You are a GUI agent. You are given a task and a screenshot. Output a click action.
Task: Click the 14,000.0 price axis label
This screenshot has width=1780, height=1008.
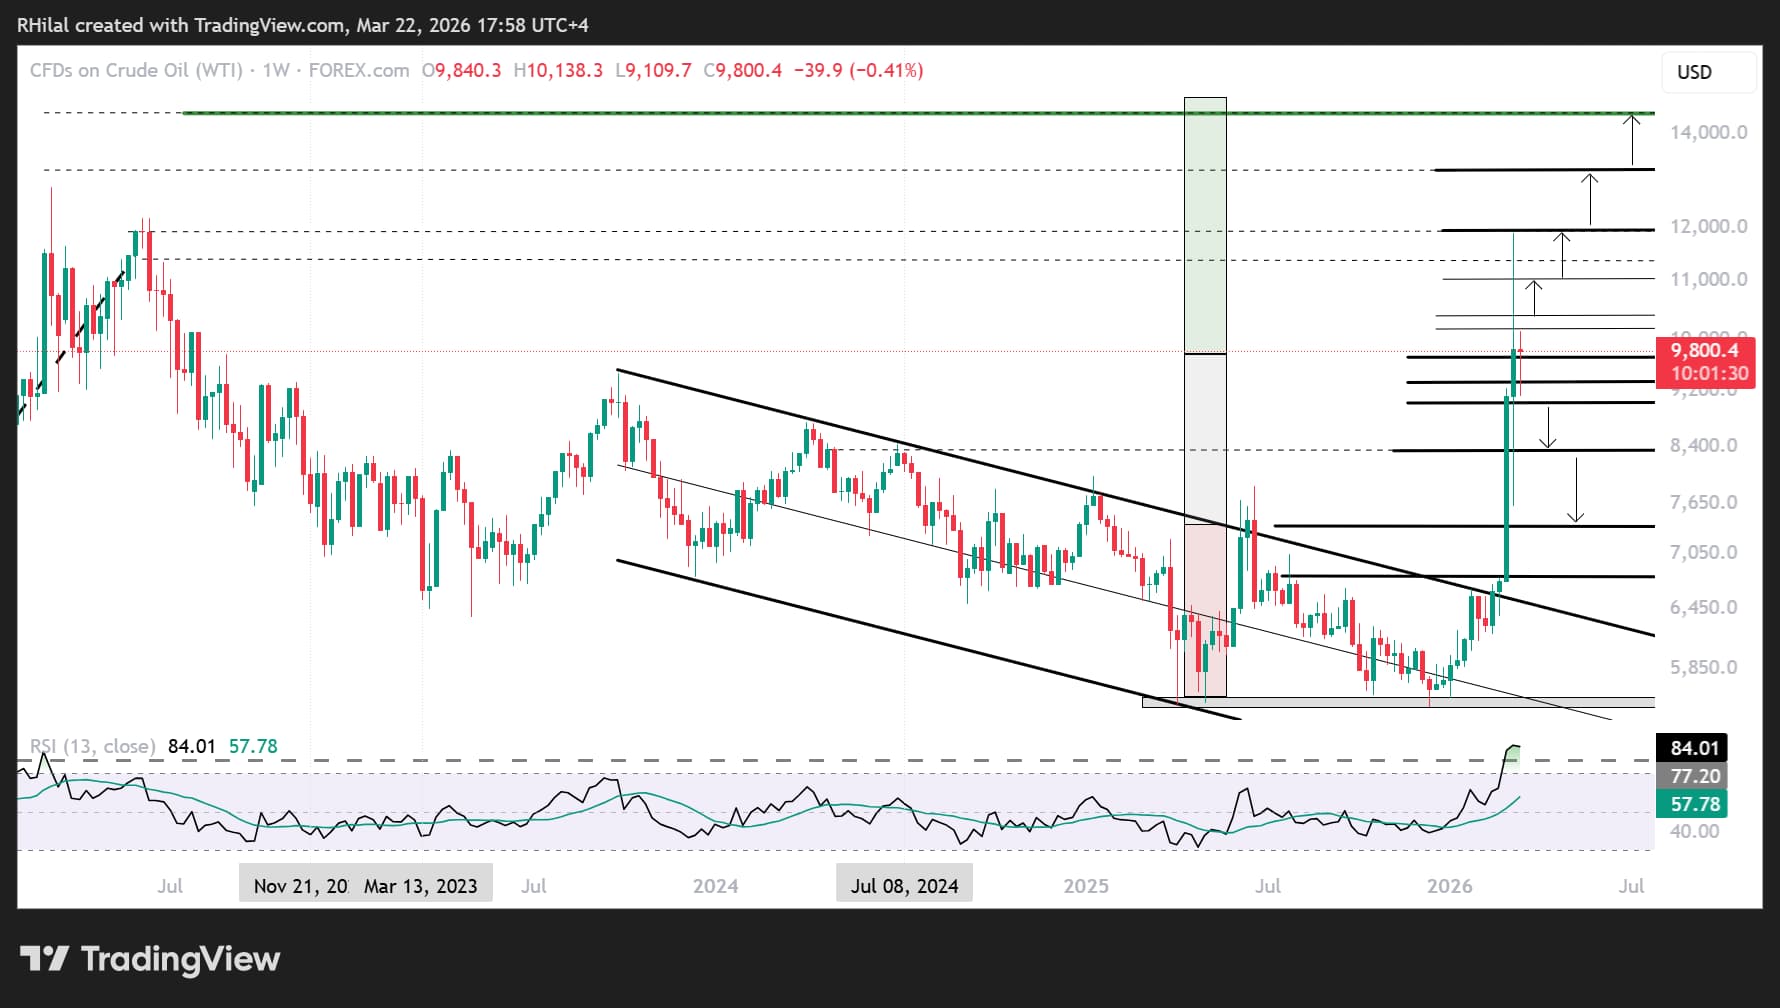coord(1709,132)
